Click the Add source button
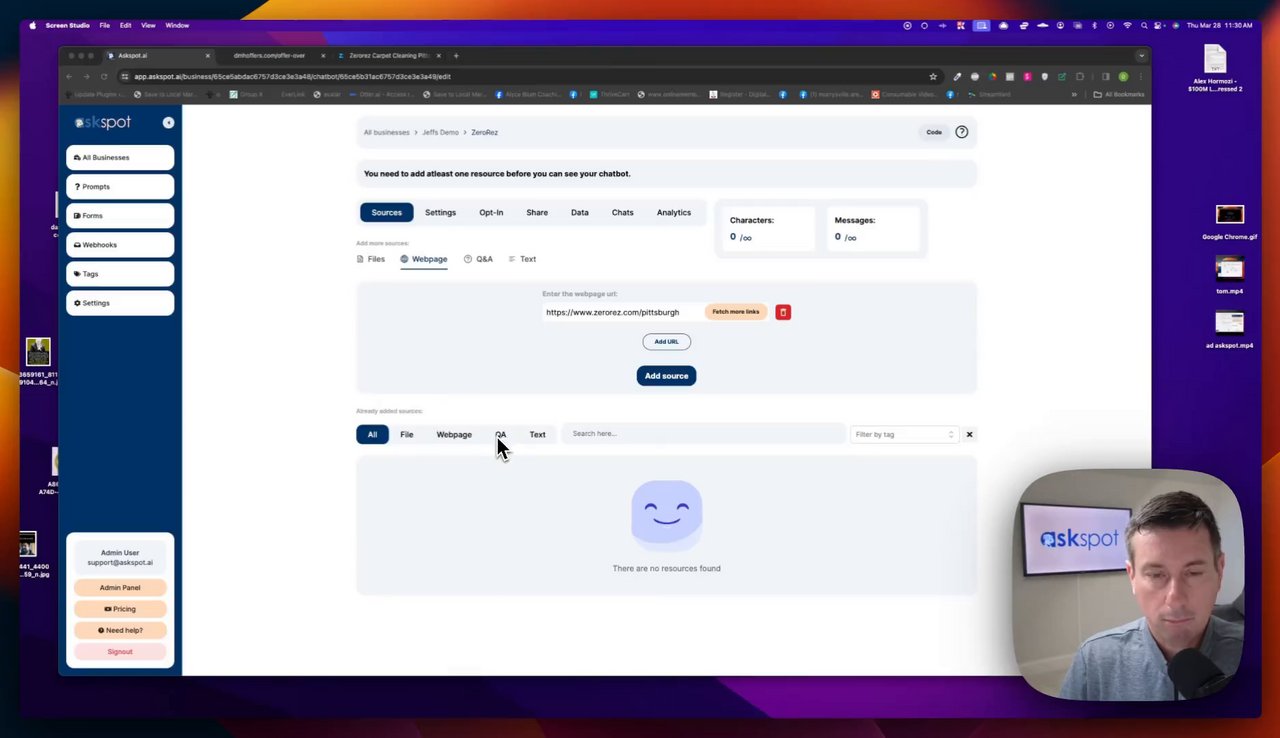This screenshot has width=1280, height=738. pos(666,376)
